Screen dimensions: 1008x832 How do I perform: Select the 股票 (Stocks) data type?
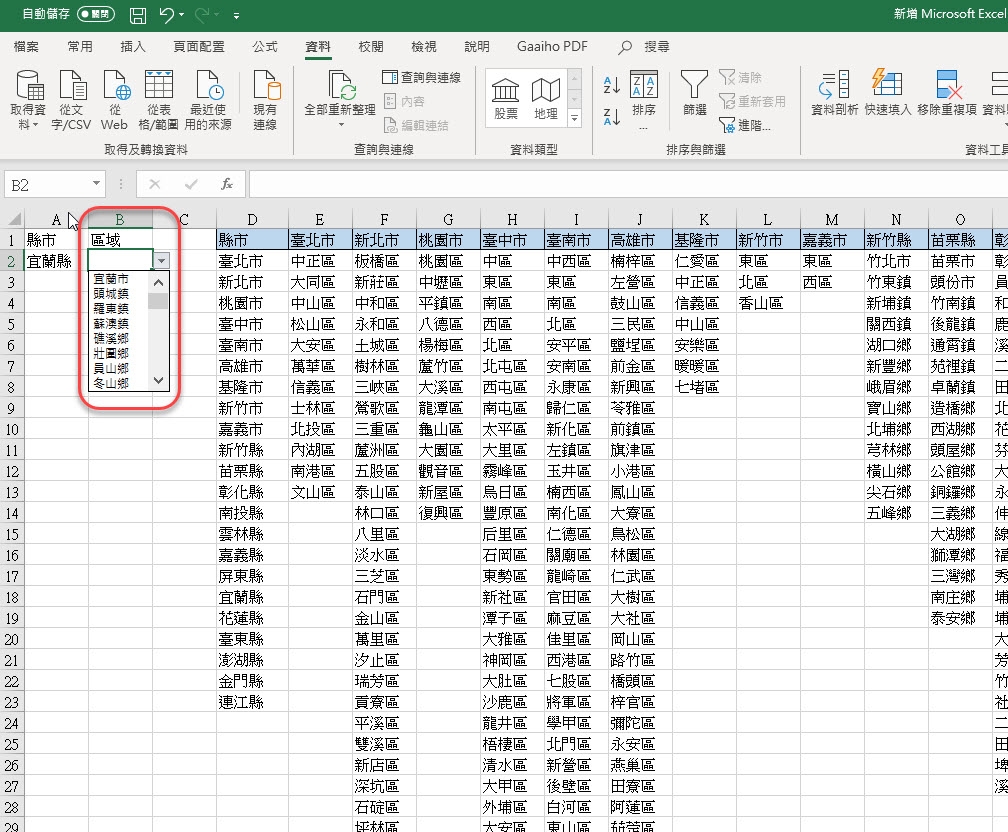click(x=506, y=97)
